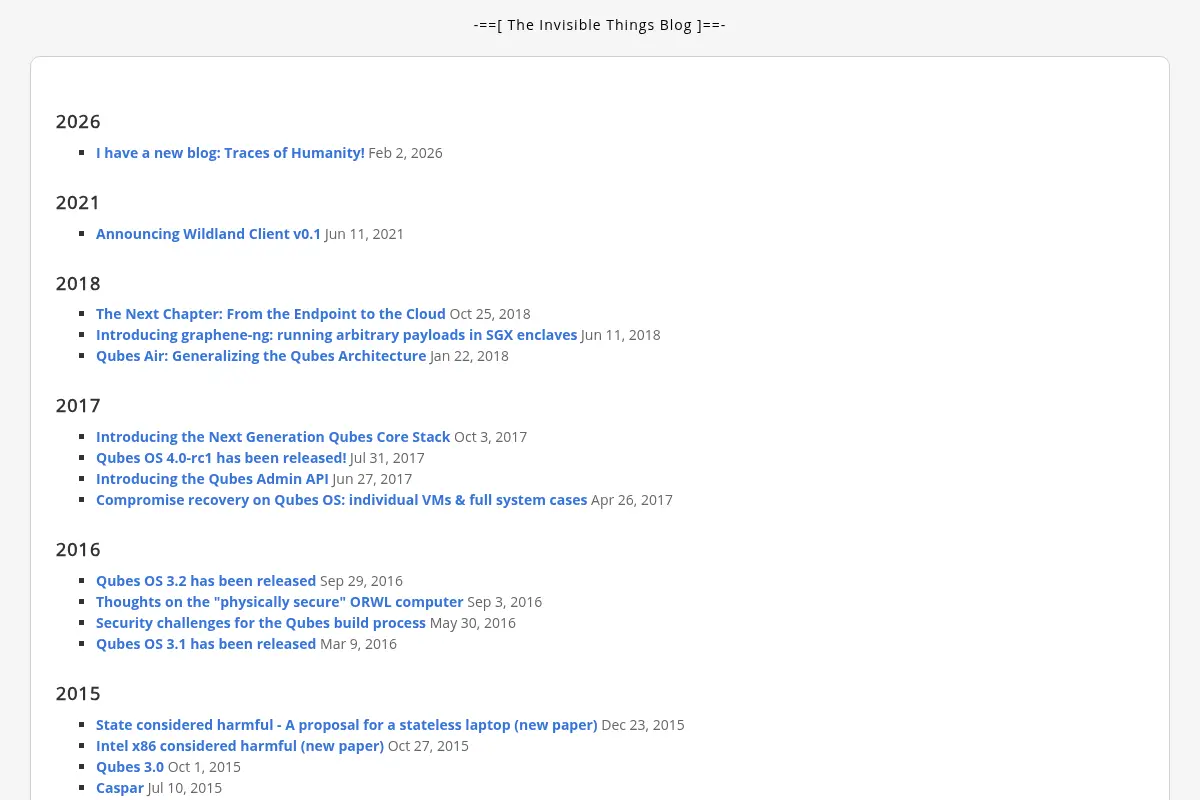This screenshot has height=800, width=1200.
Task: Open Compromise recovery on Qubes OS post
Action: click(x=341, y=500)
